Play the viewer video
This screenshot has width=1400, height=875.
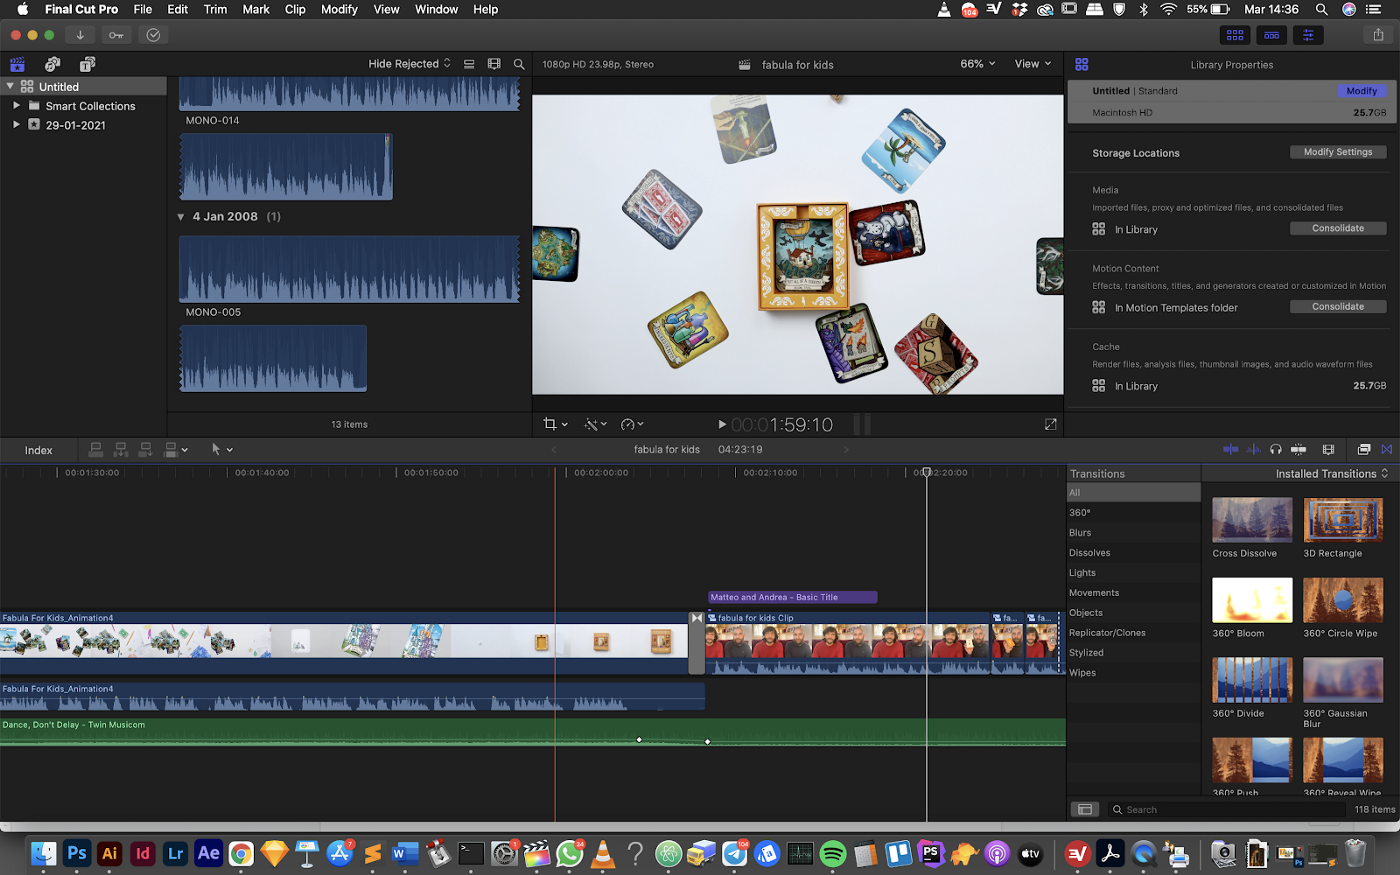pyautogui.click(x=722, y=425)
